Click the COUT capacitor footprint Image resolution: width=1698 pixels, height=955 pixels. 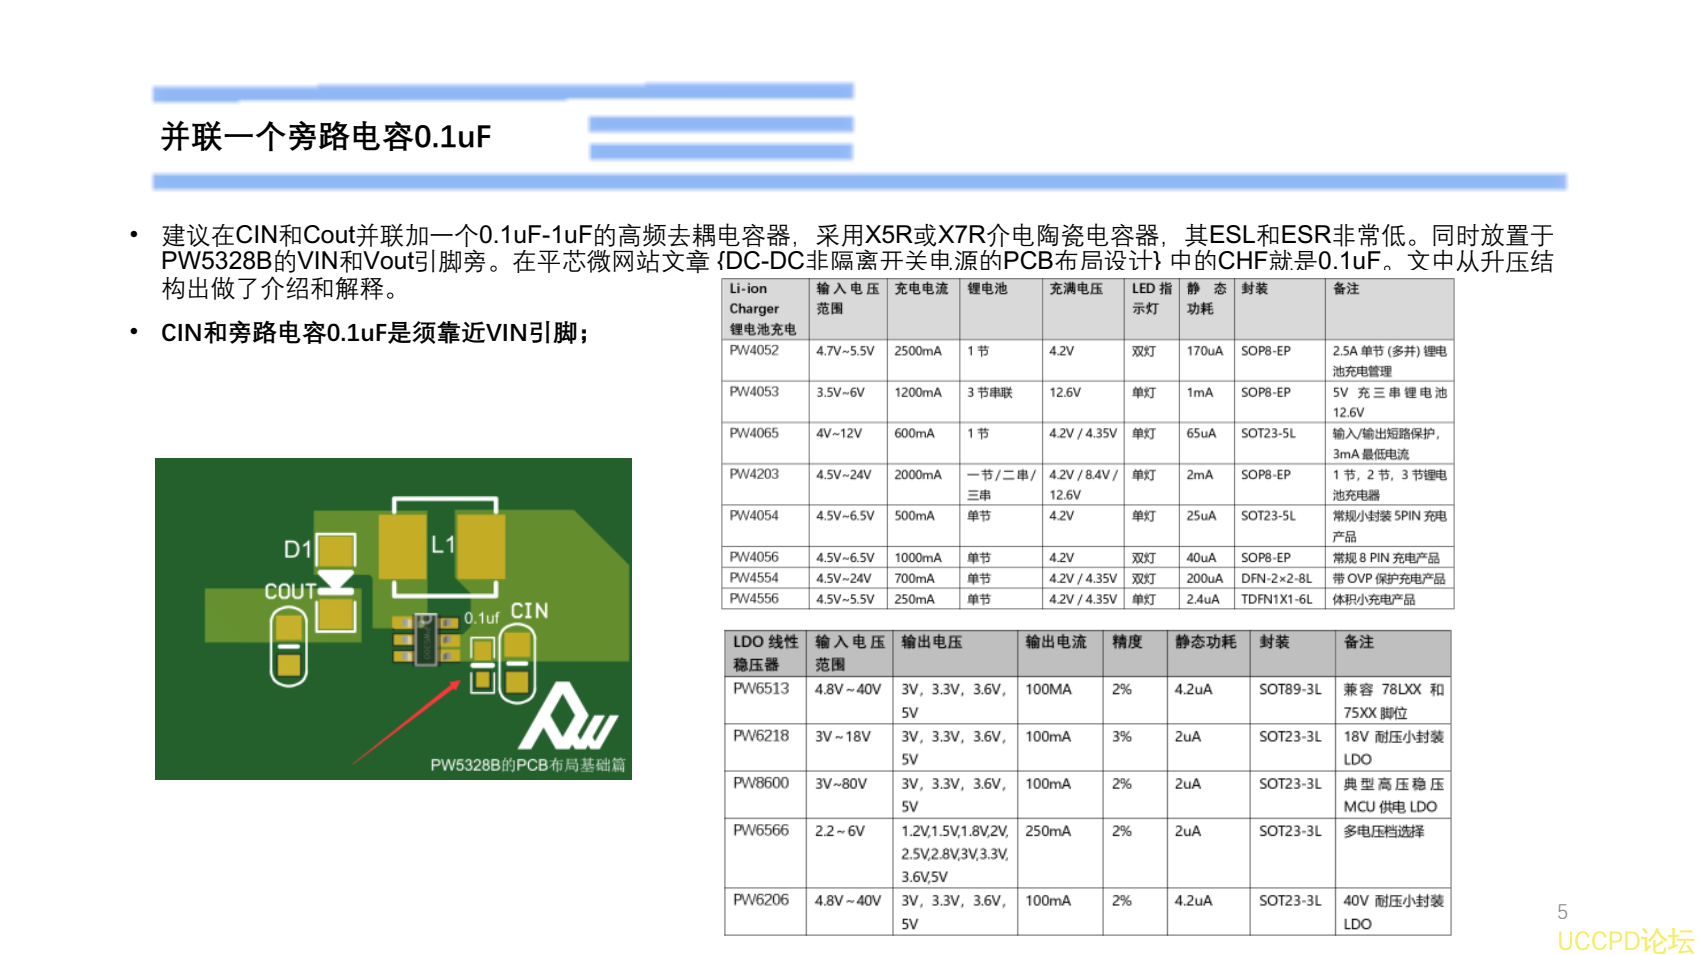pos(289,648)
